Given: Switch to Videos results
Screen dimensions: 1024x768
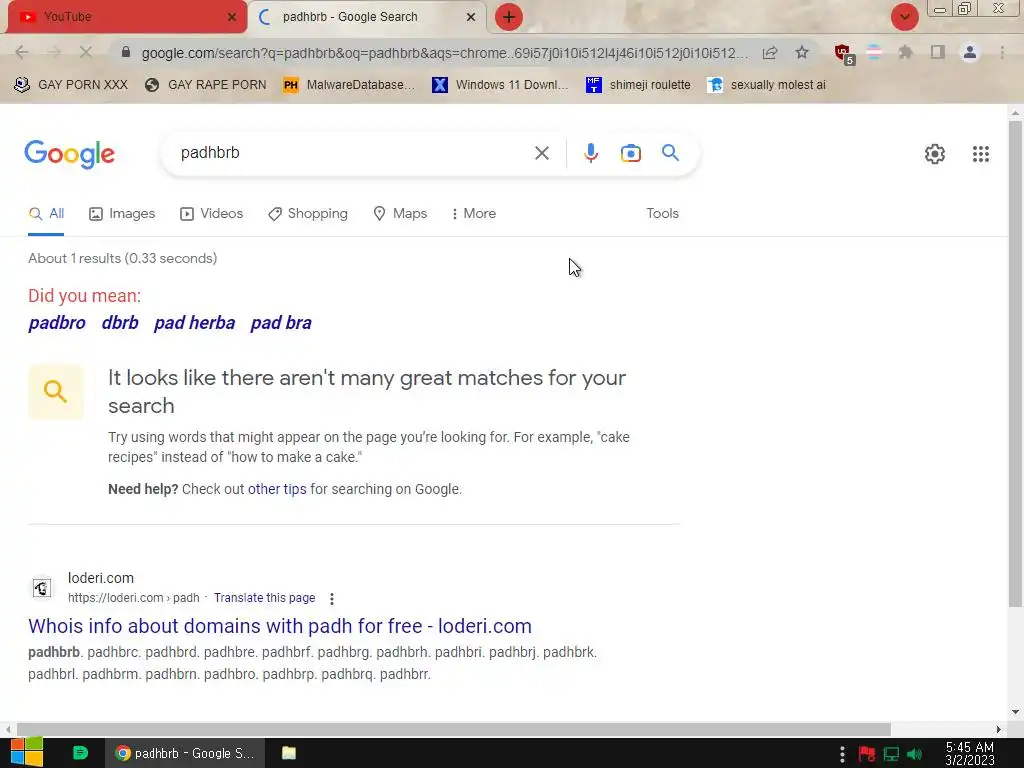Looking at the screenshot, I should pos(212,214).
